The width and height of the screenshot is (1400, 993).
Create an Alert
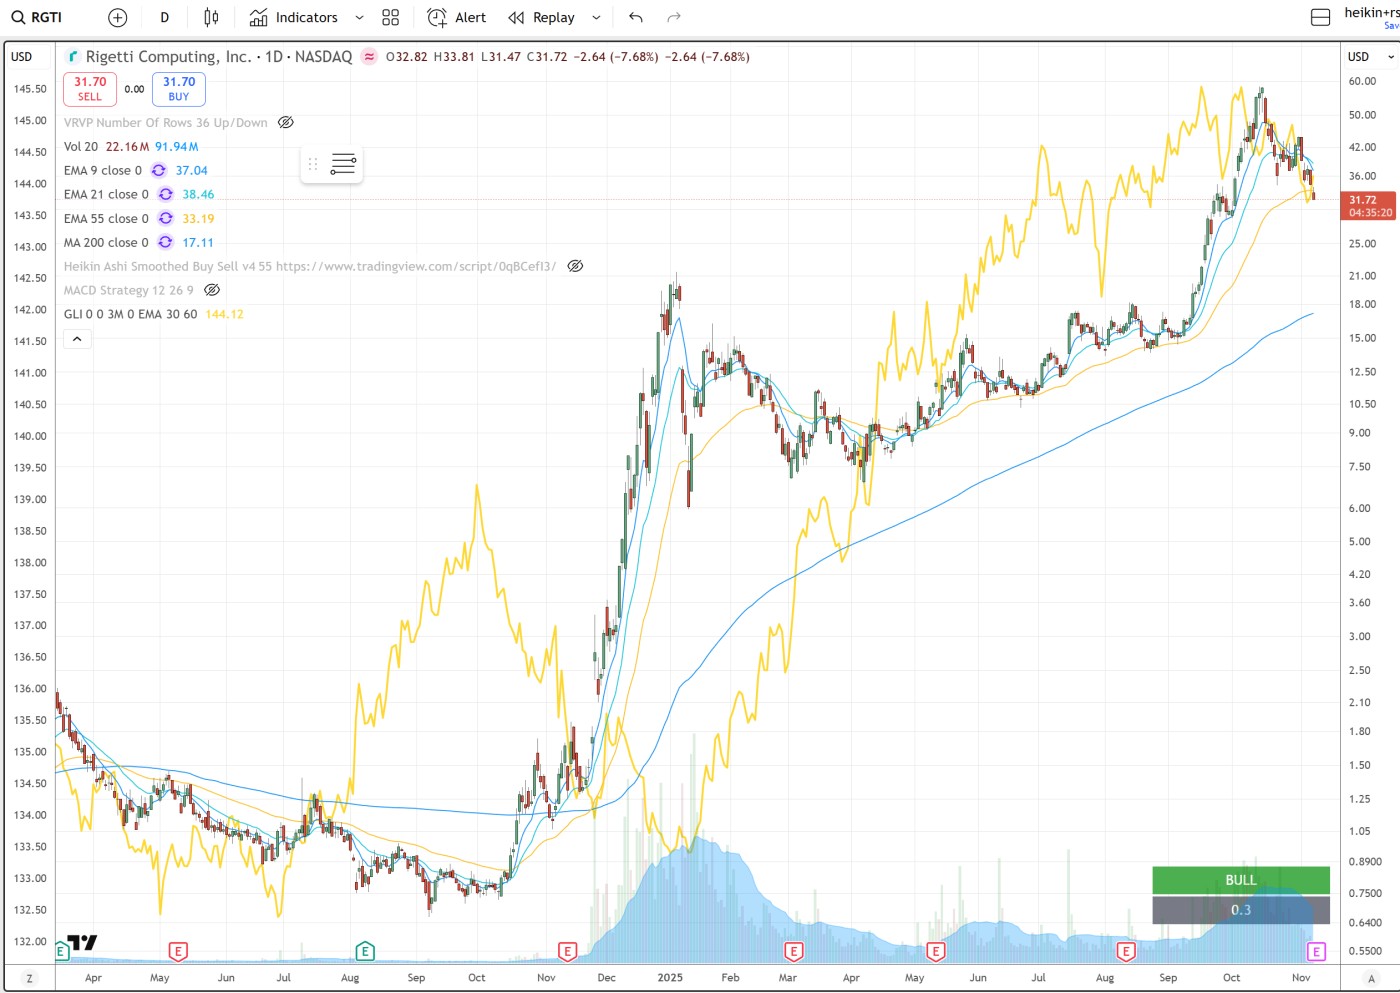pos(457,17)
